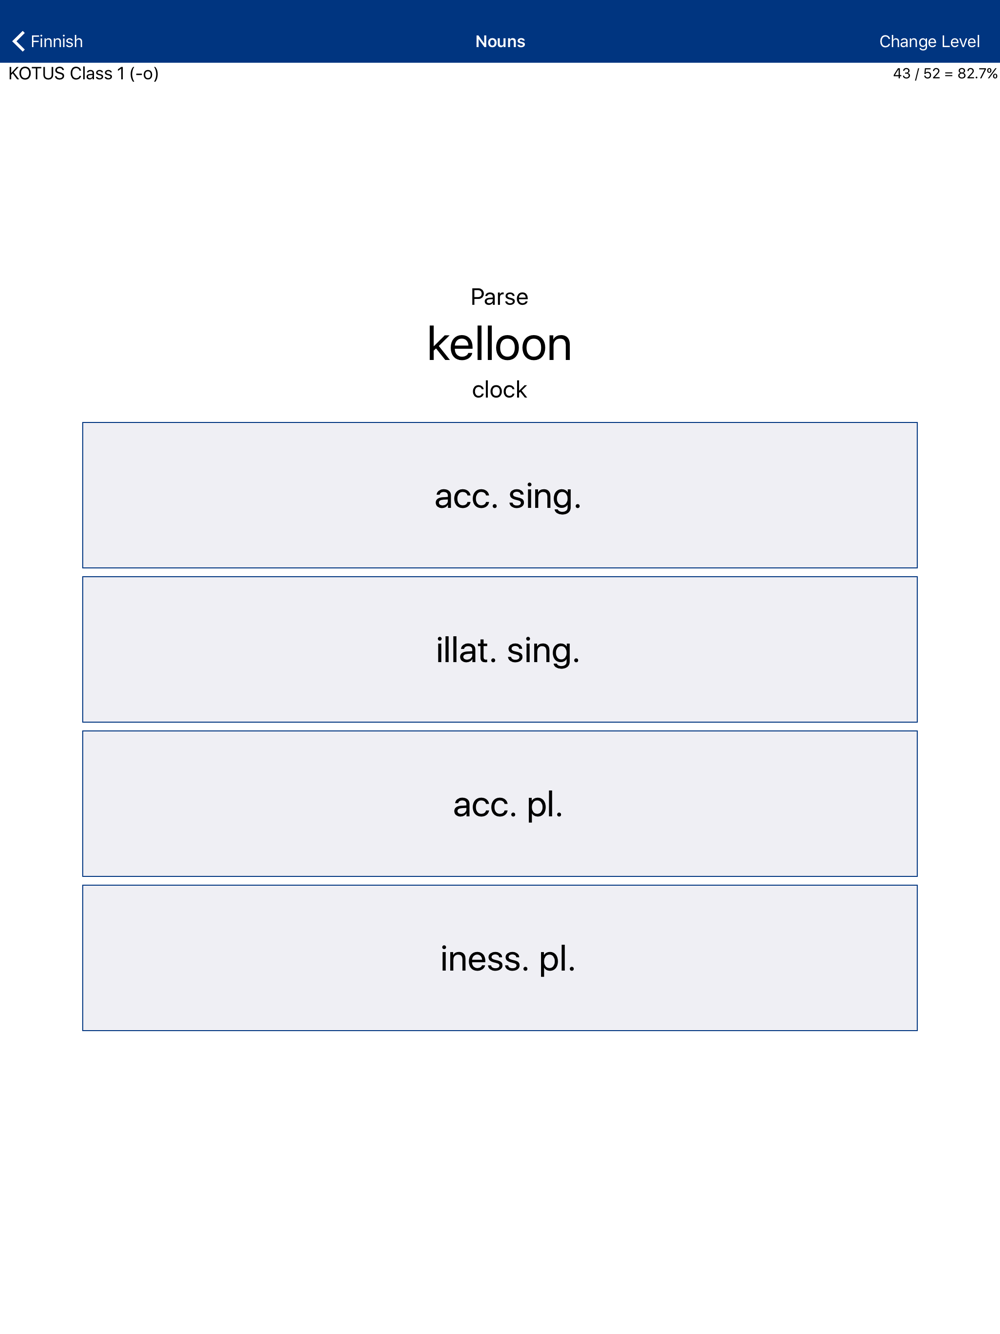
Task: Tap the translation clock
Action: point(499,390)
